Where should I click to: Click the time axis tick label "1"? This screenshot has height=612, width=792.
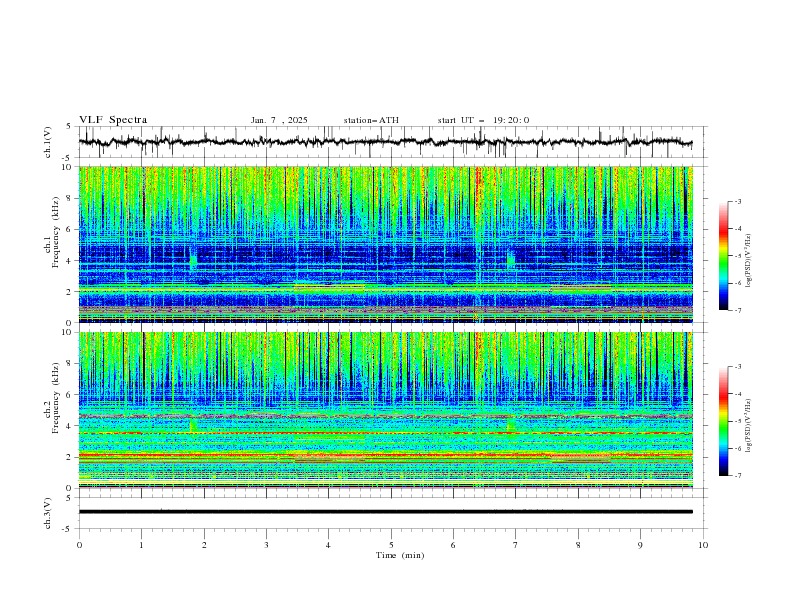[x=141, y=545]
